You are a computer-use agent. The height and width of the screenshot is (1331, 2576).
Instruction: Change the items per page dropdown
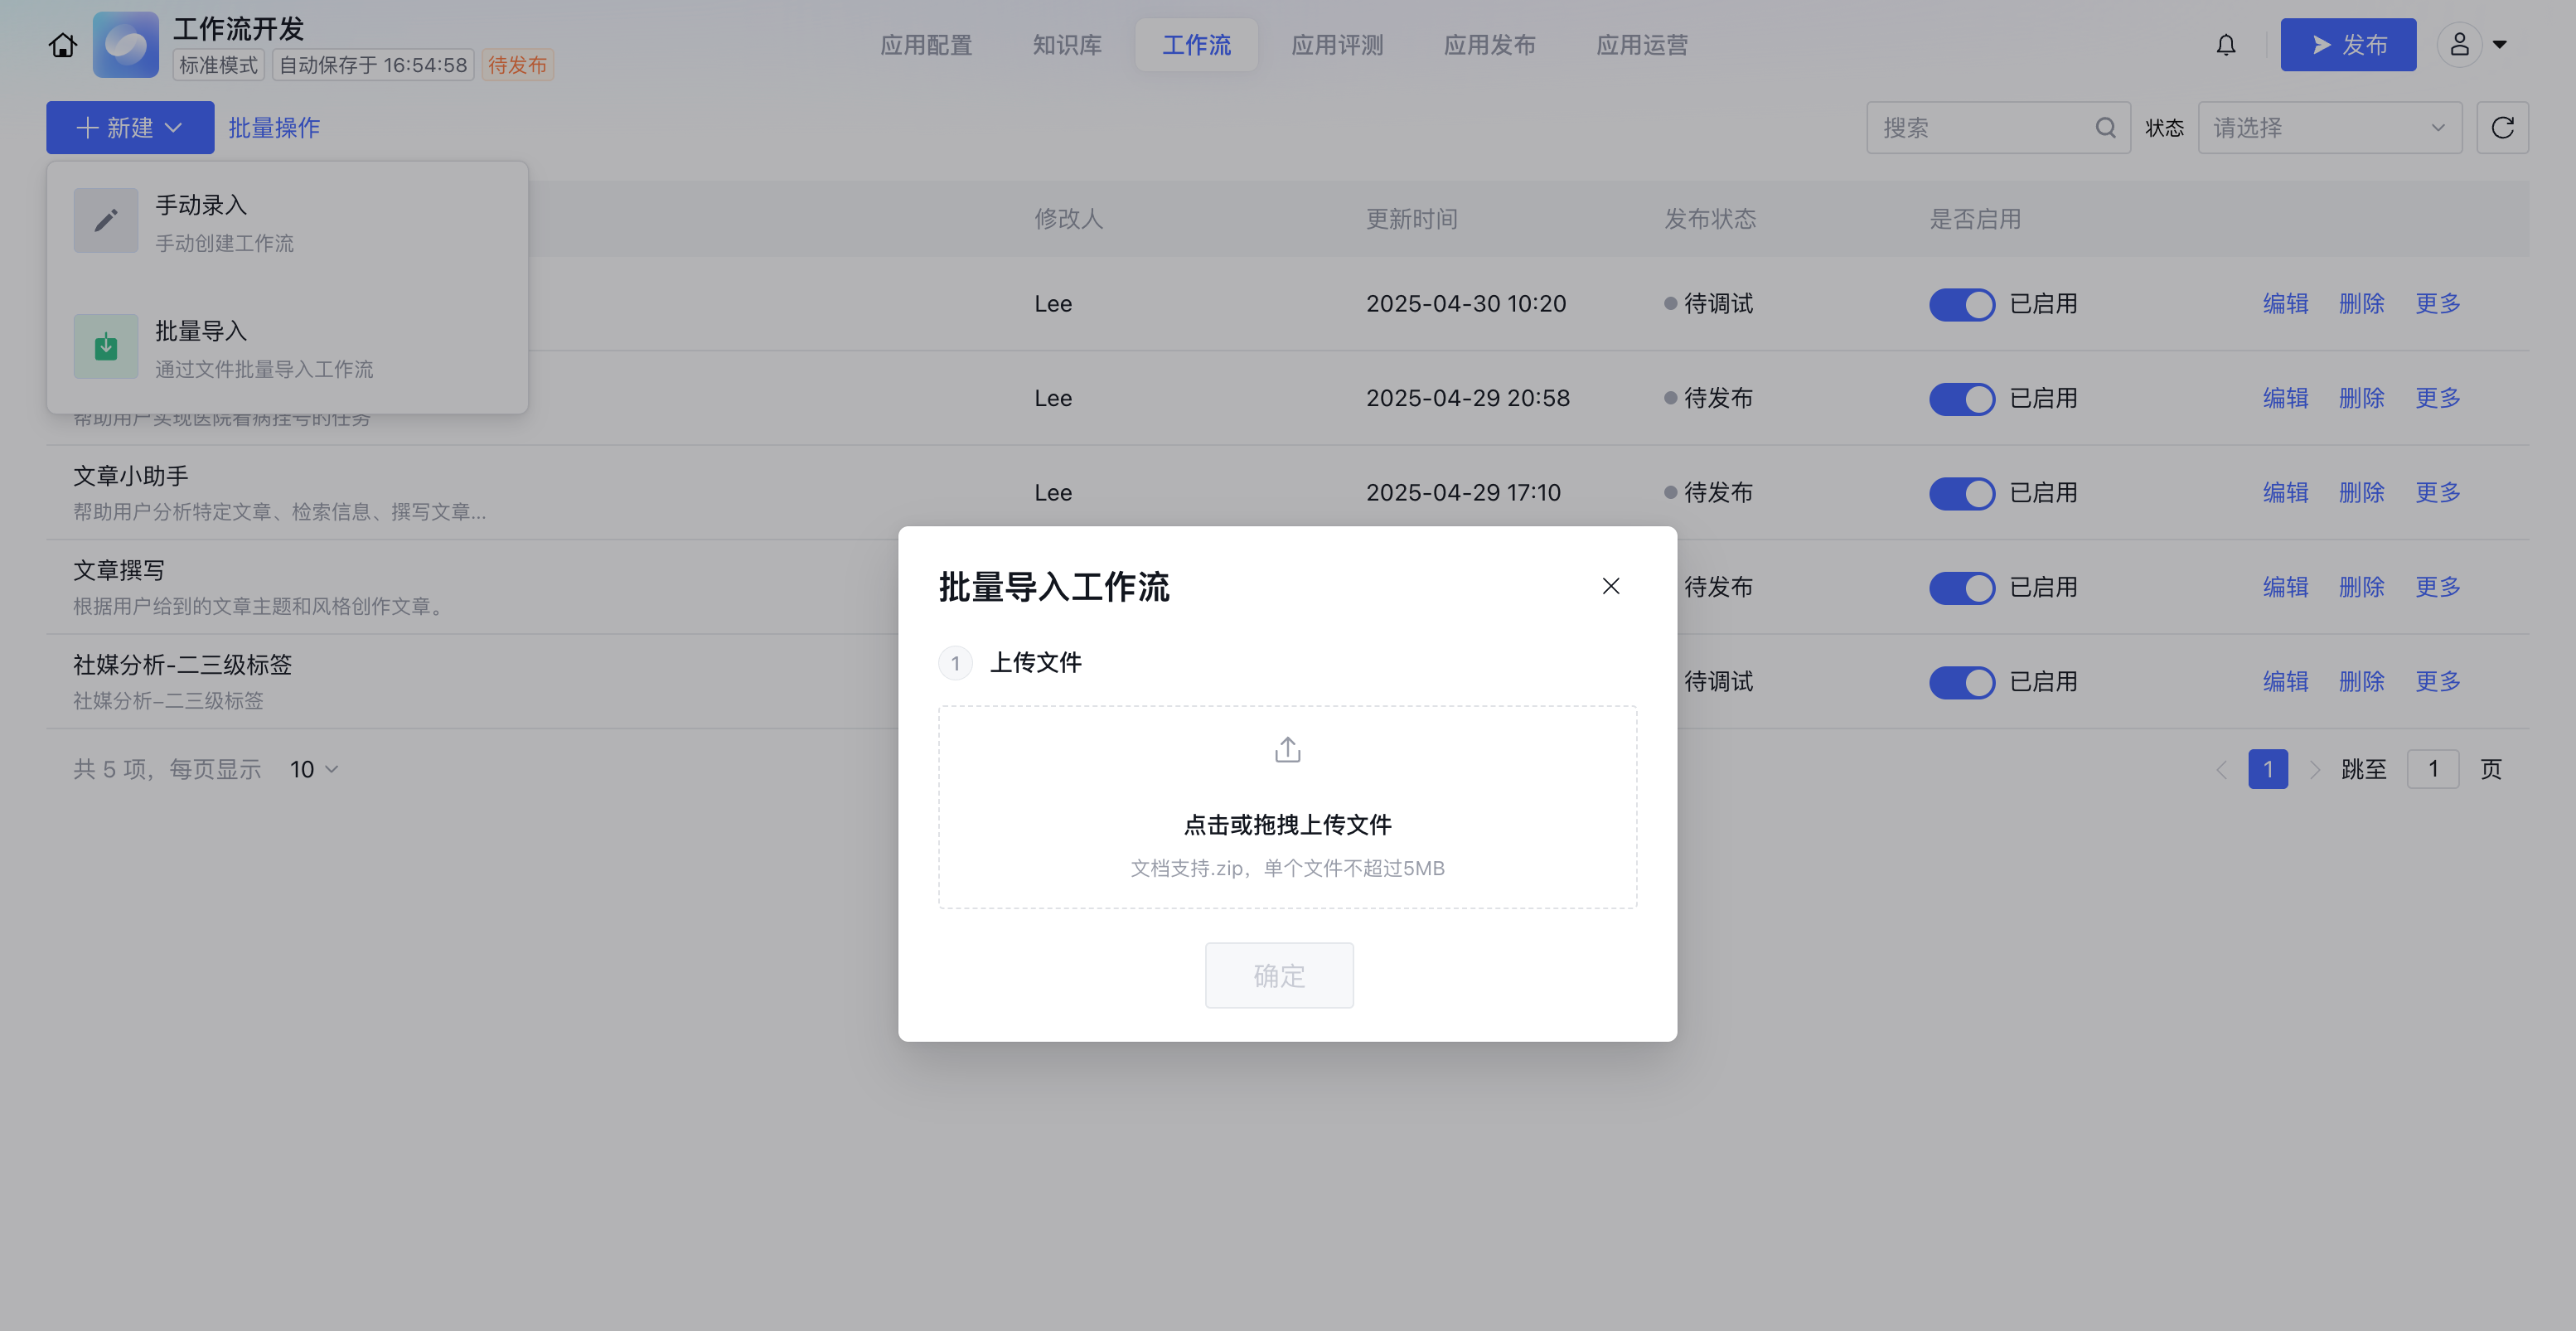(x=314, y=769)
